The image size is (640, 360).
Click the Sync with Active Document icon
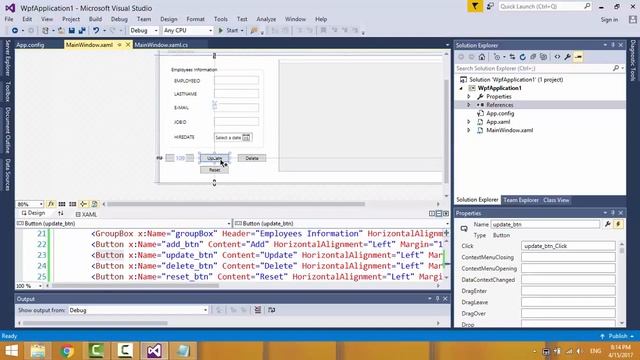coord(512,57)
